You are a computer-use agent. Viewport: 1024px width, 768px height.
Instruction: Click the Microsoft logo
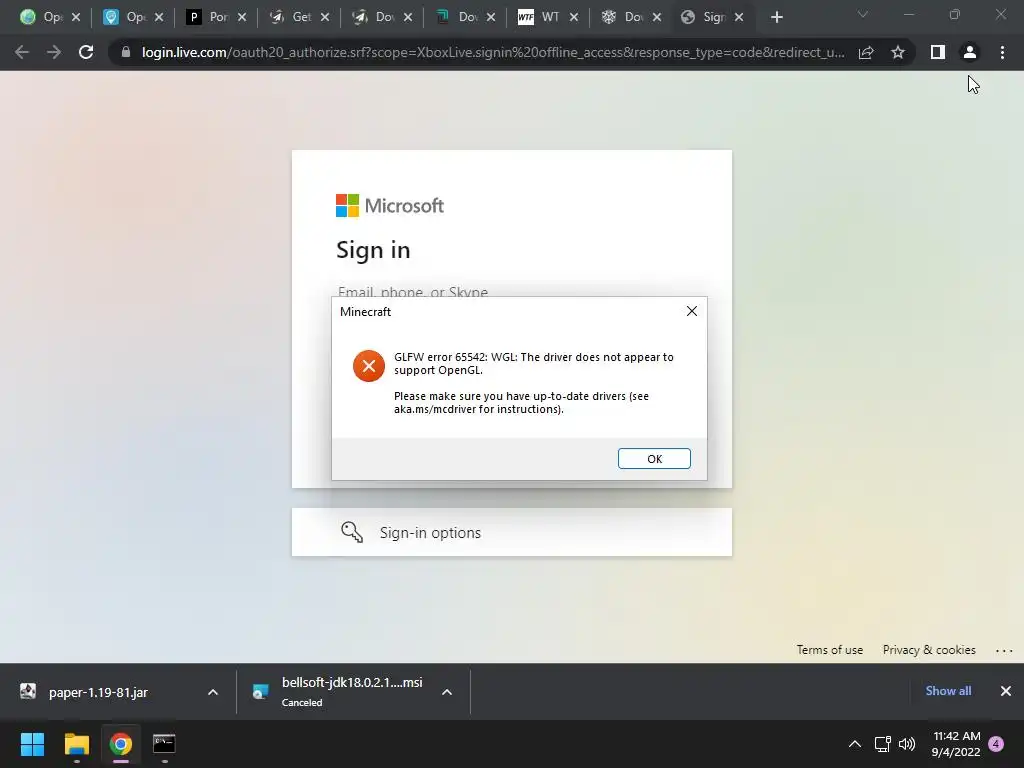[x=390, y=206]
